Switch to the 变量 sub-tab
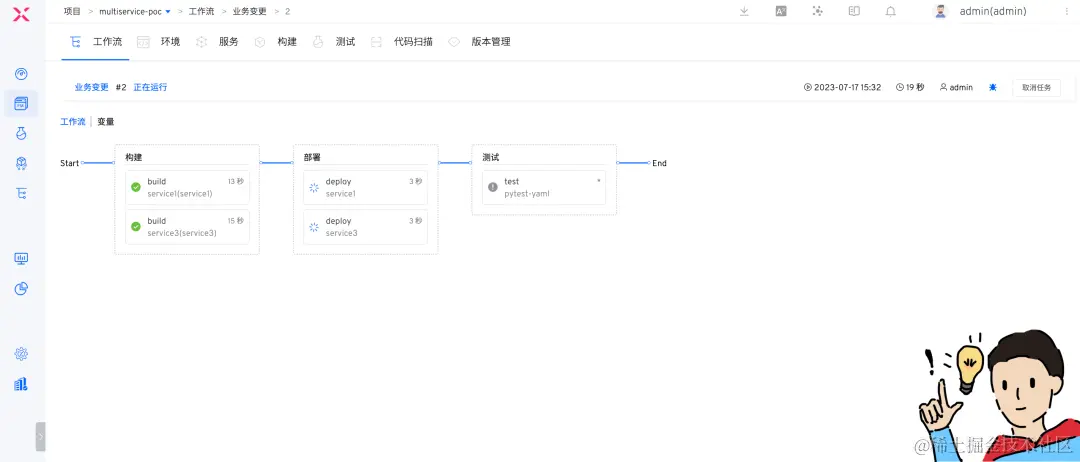The image size is (1080, 462). [105, 122]
